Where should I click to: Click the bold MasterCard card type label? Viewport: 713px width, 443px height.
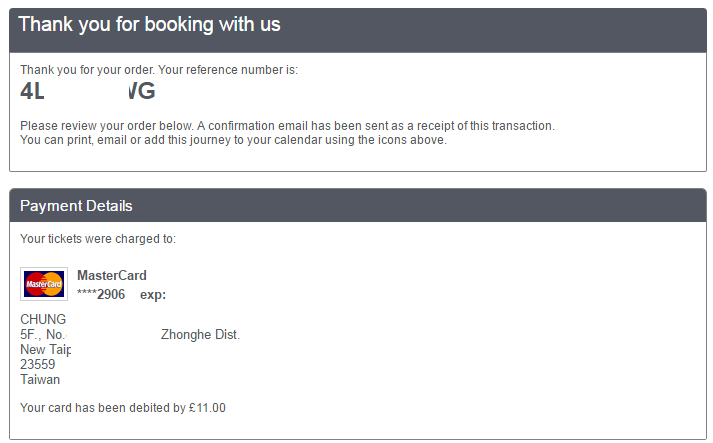point(112,275)
